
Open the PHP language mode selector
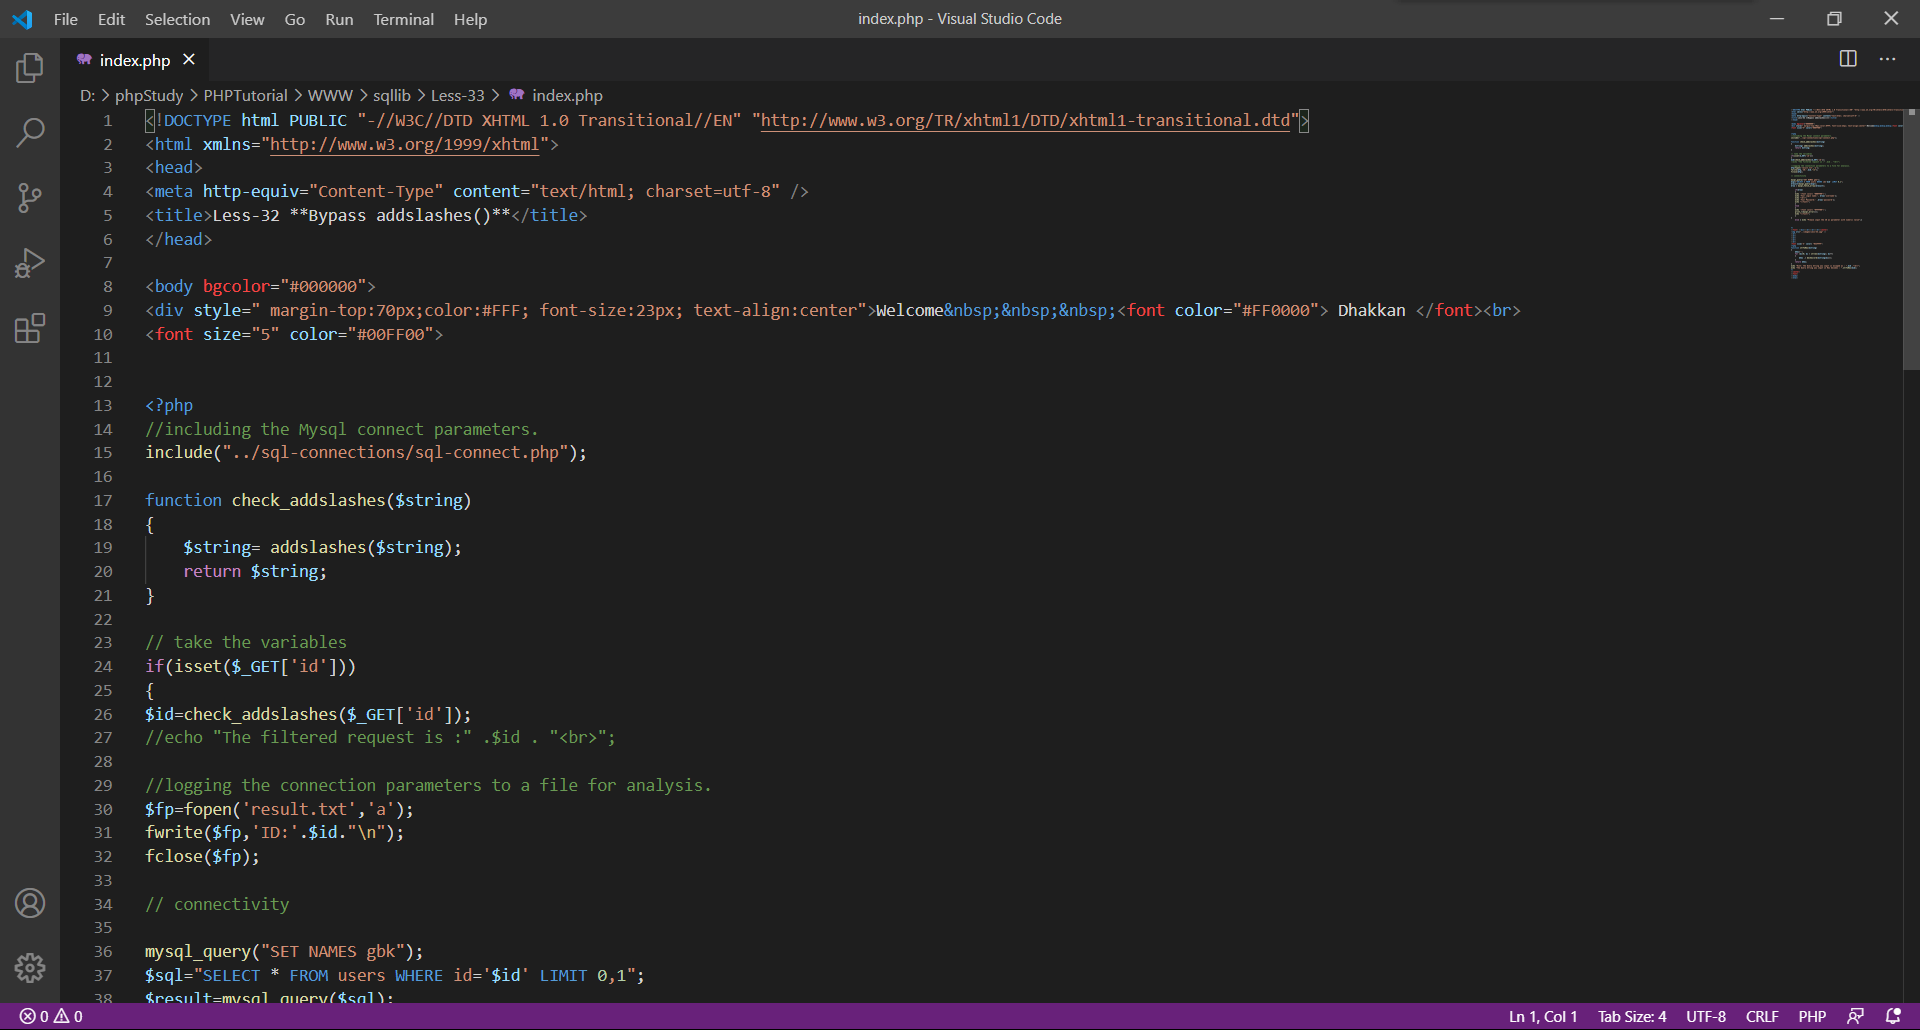pyautogui.click(x=1811, y=1016)
